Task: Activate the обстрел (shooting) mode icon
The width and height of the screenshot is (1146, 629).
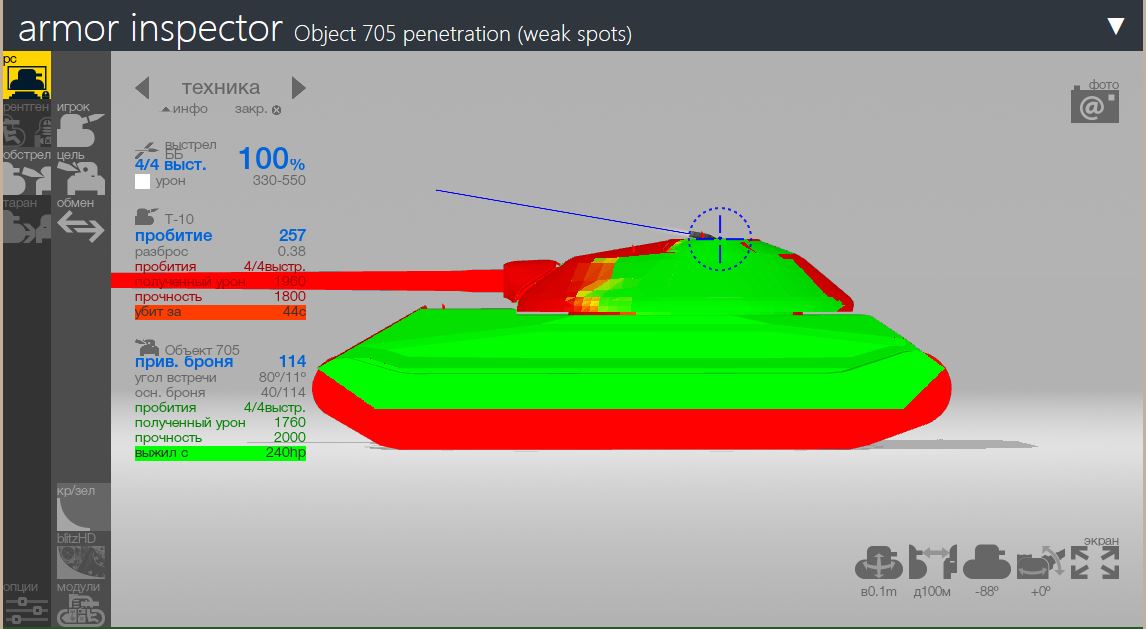Action: point(27,172)
